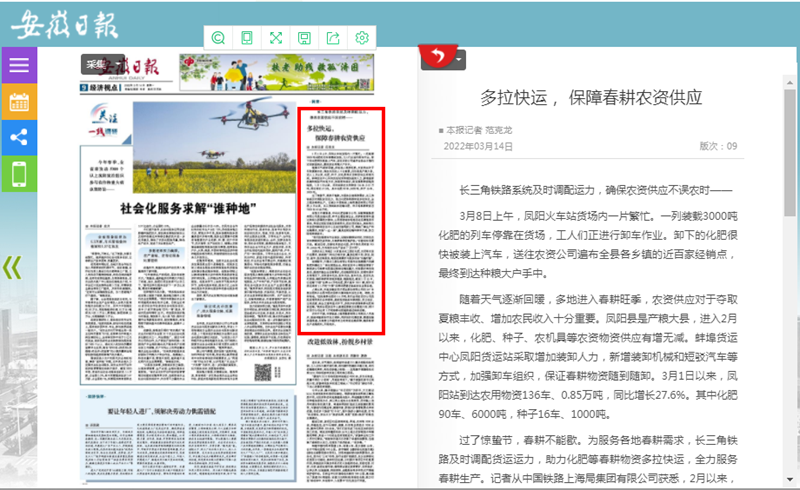
Task: Click the date 2022年03月14日
Action: (478, 146)
